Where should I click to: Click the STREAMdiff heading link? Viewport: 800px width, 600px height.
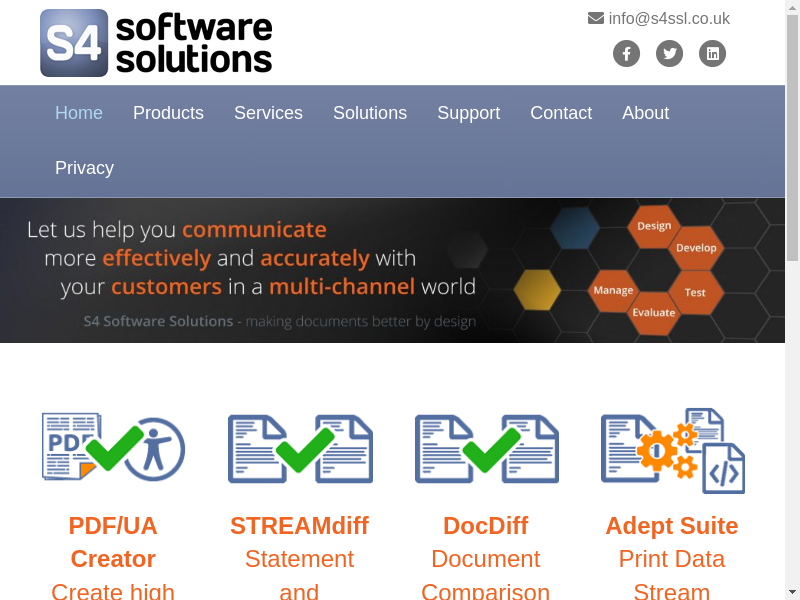point(299,525)
